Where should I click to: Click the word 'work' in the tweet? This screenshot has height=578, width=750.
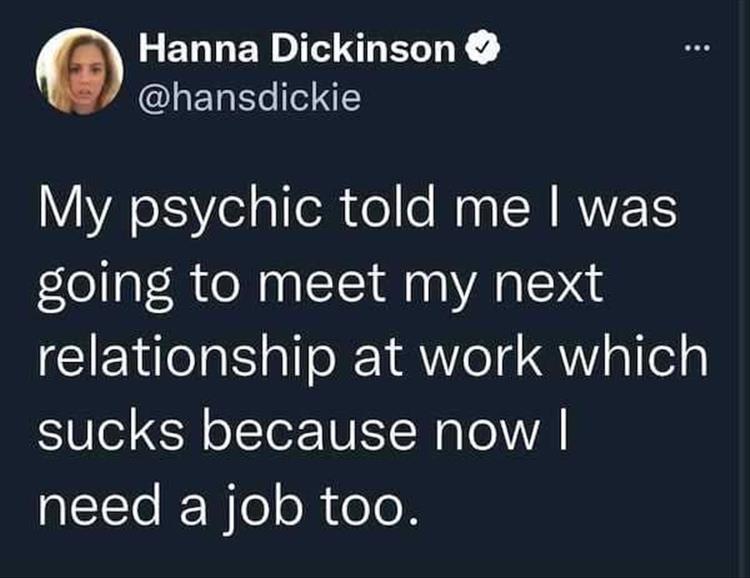481,356
